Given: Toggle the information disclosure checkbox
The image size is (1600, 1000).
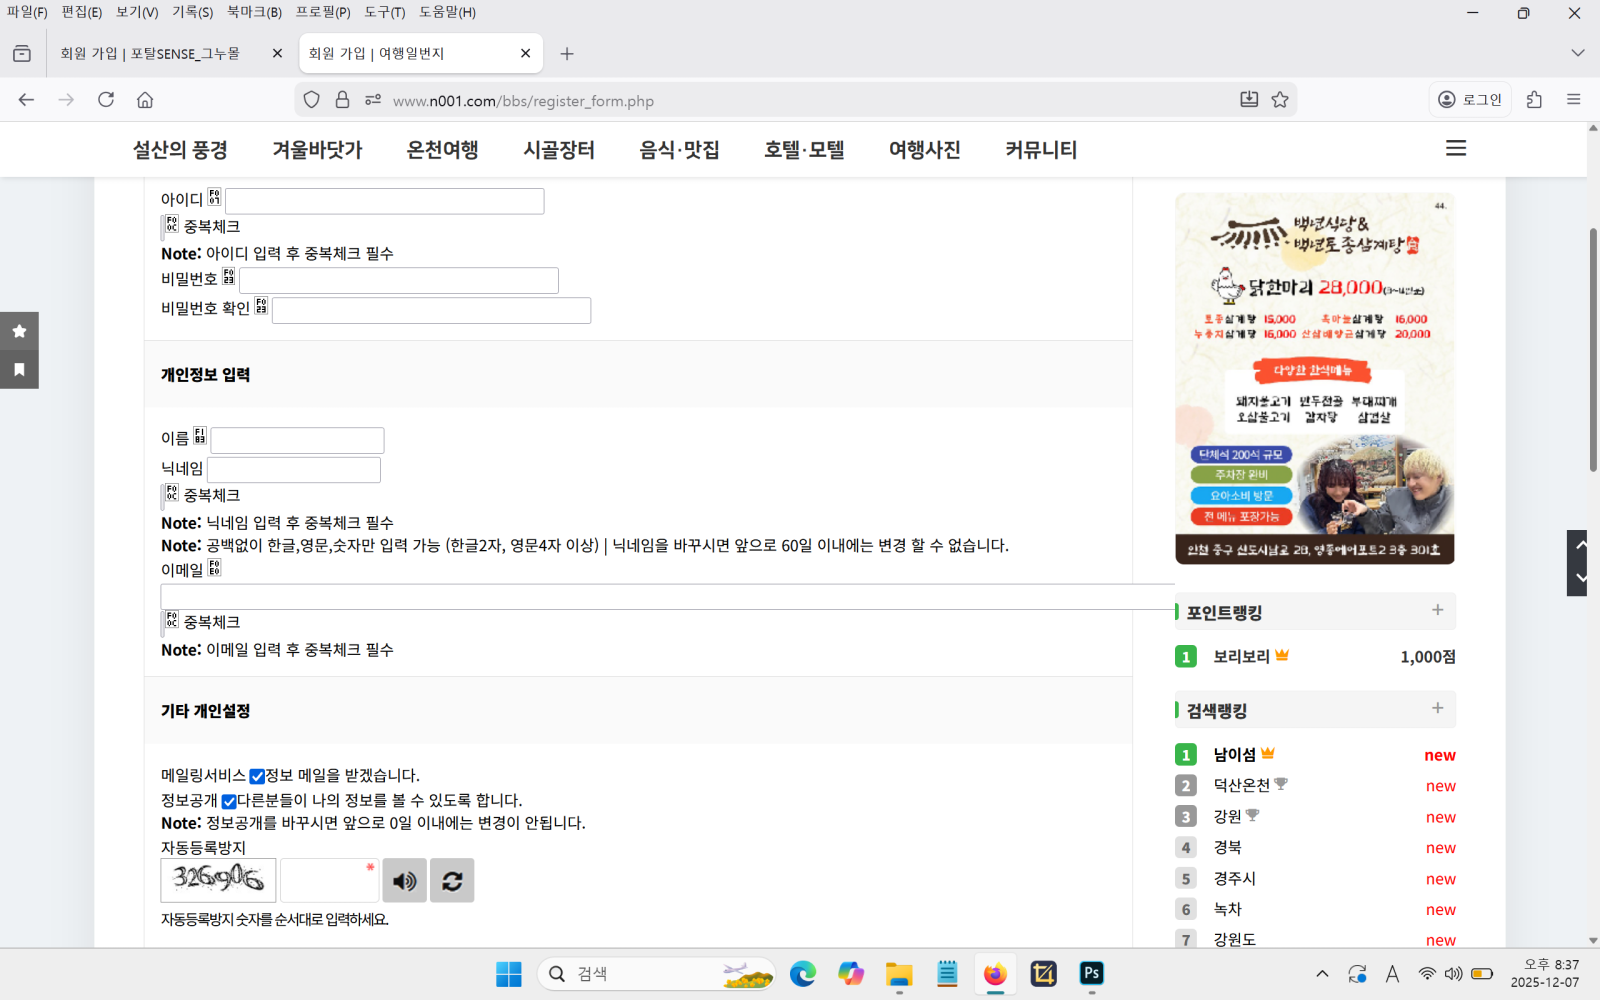Looking at the screenshot, I should [x=229, y=801].
